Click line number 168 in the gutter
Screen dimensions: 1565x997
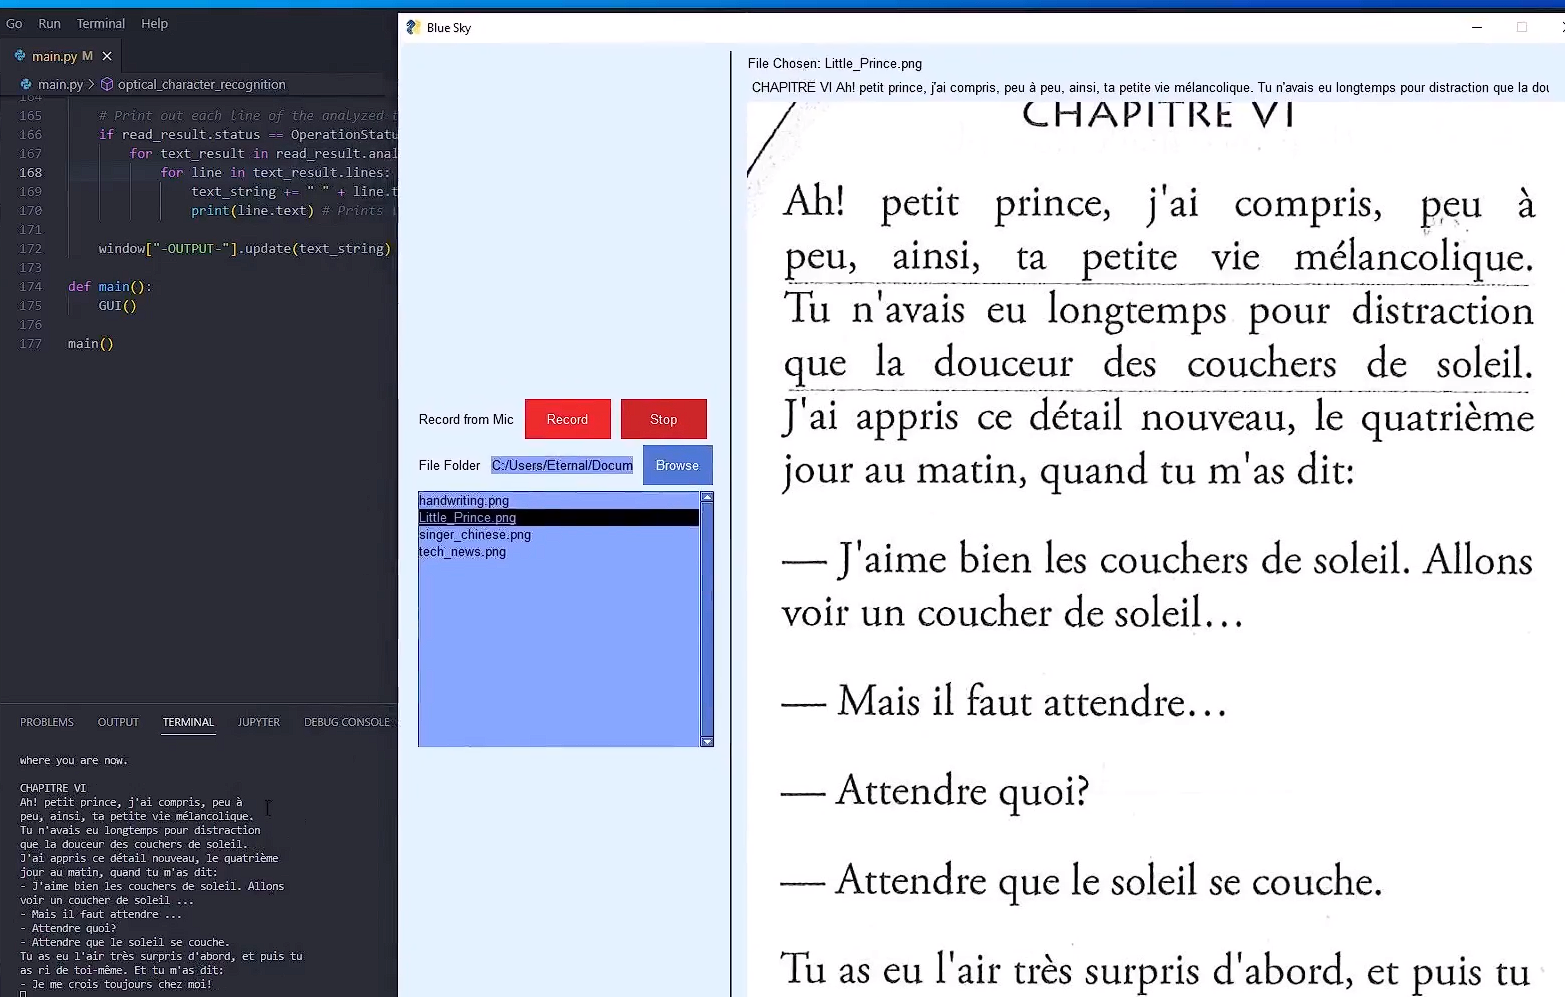click(x=31, y=172)
